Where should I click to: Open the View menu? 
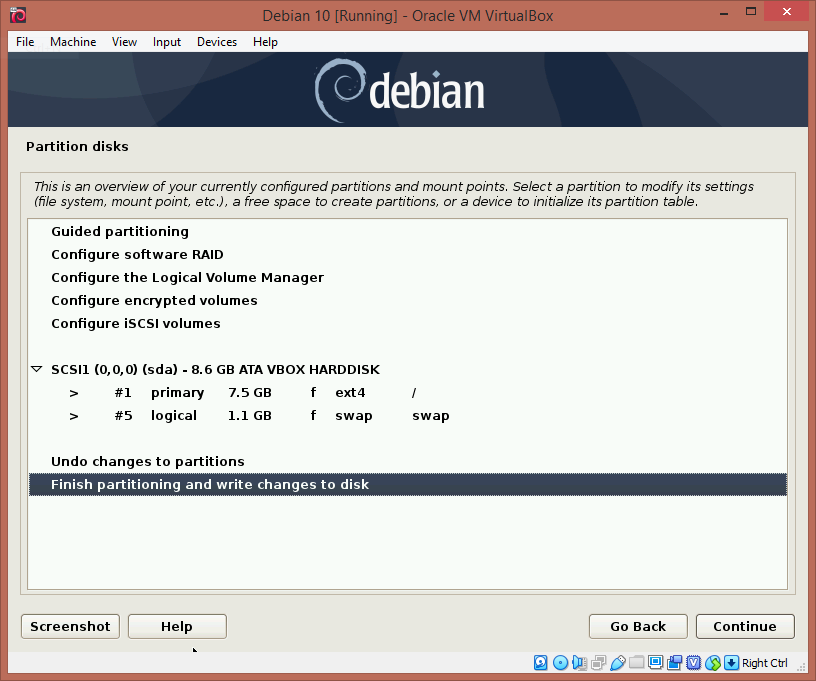(x=124, y=42)
